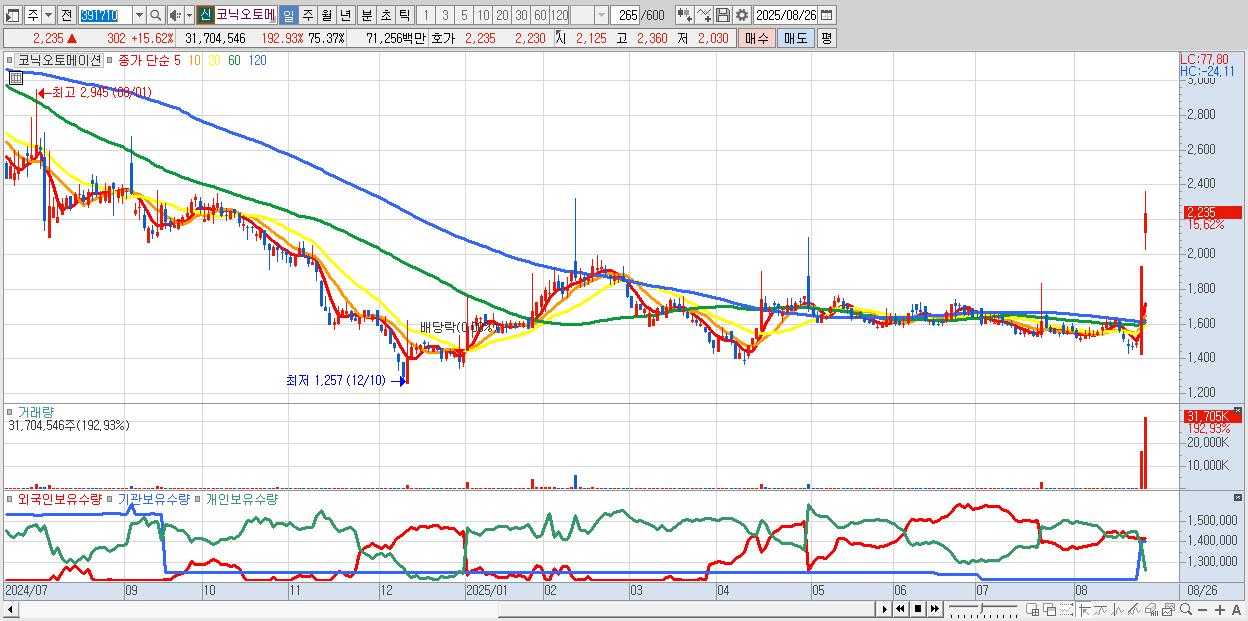Close the 외국인보유수량 indicator pane

click(1237, 497)
